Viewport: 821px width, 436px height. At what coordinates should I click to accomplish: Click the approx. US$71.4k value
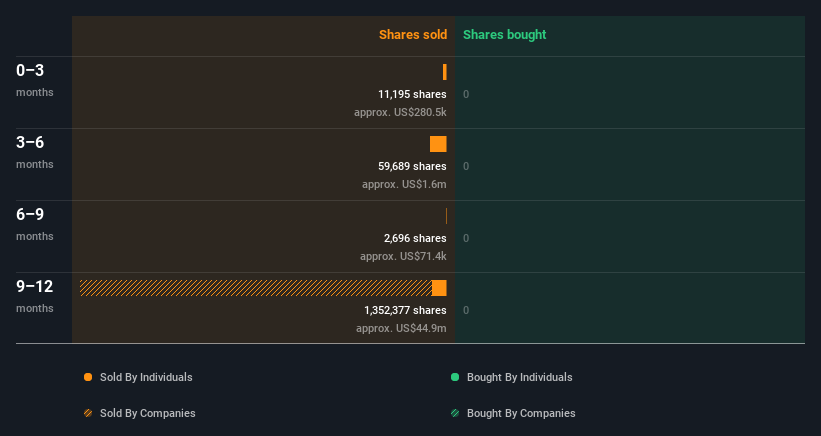click(403, 256)
